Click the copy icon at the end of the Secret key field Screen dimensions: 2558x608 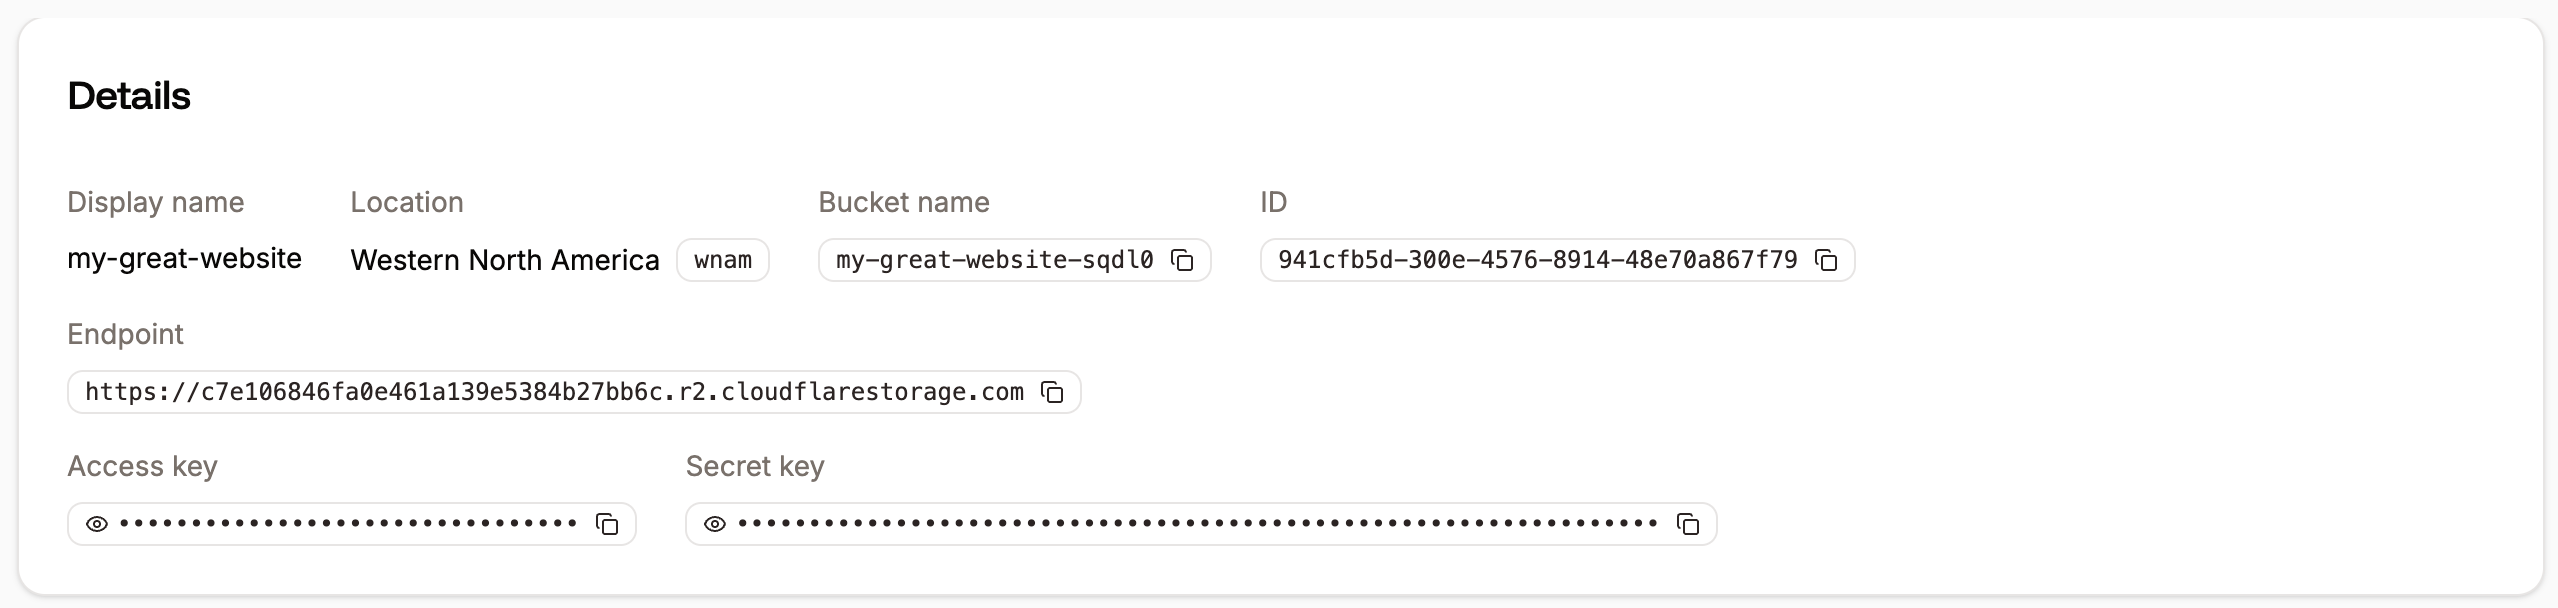tap(1690, 523)
